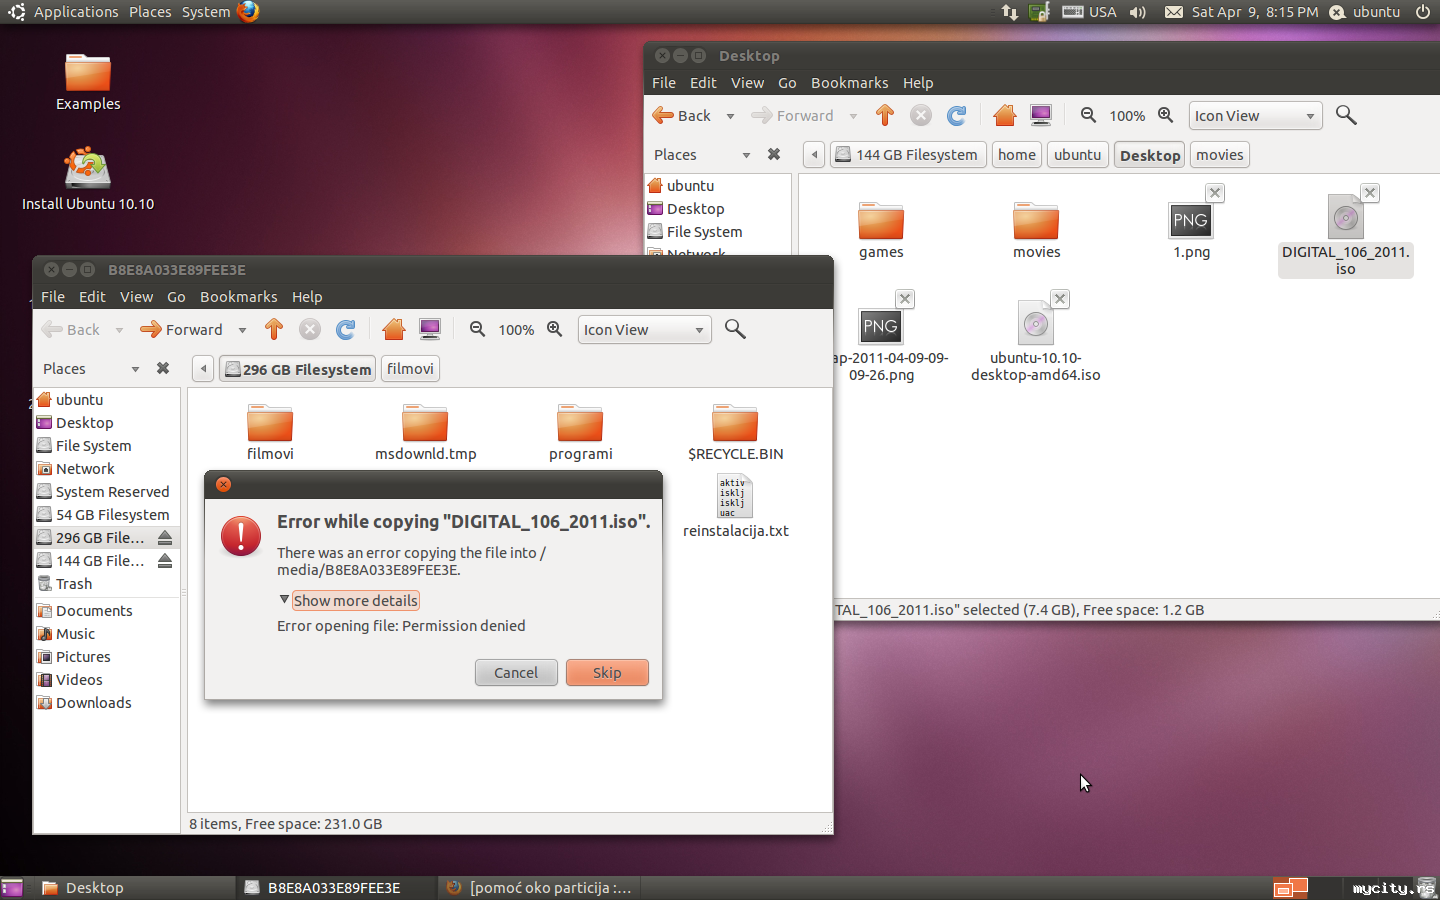Open the power session icon in the top panel
This screenshot has width=1440, height=900.
click(1422, 12)
